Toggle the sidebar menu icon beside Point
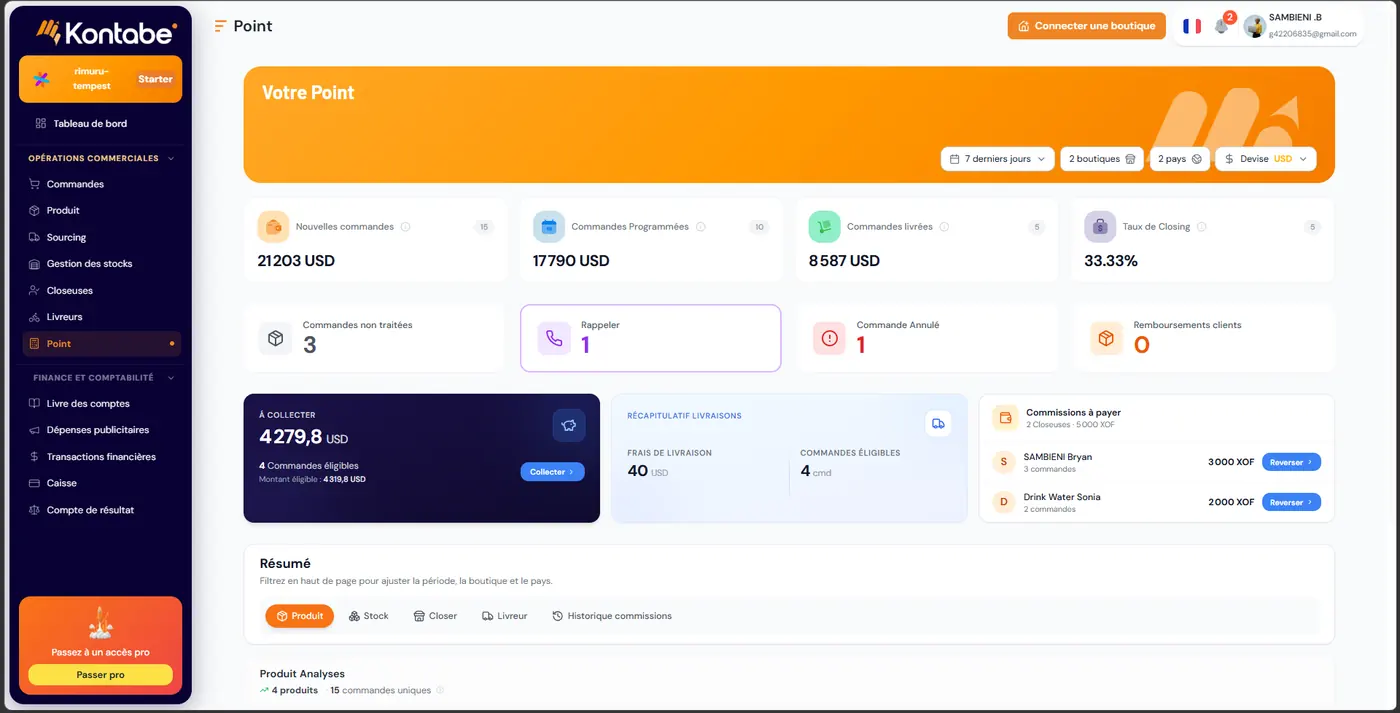The image size is (1400, 713). point(220,26)
